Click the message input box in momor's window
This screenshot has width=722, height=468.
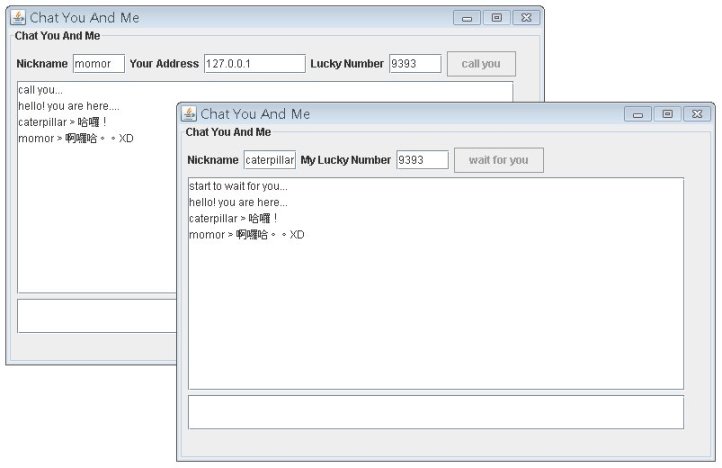(x=96, y=315)
